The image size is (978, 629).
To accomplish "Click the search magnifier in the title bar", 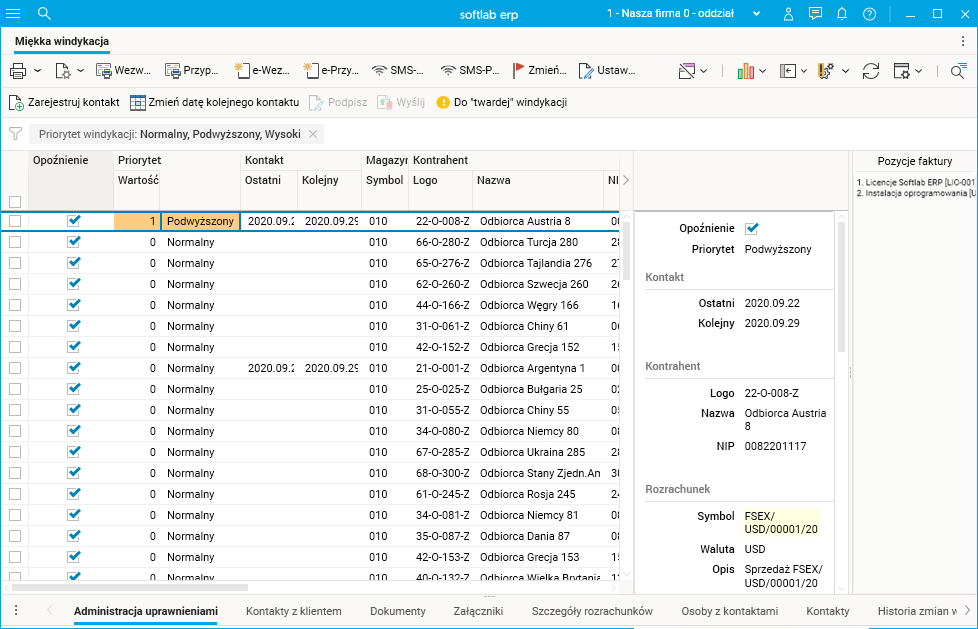I will pyautogui.click(x=44, y=13).
